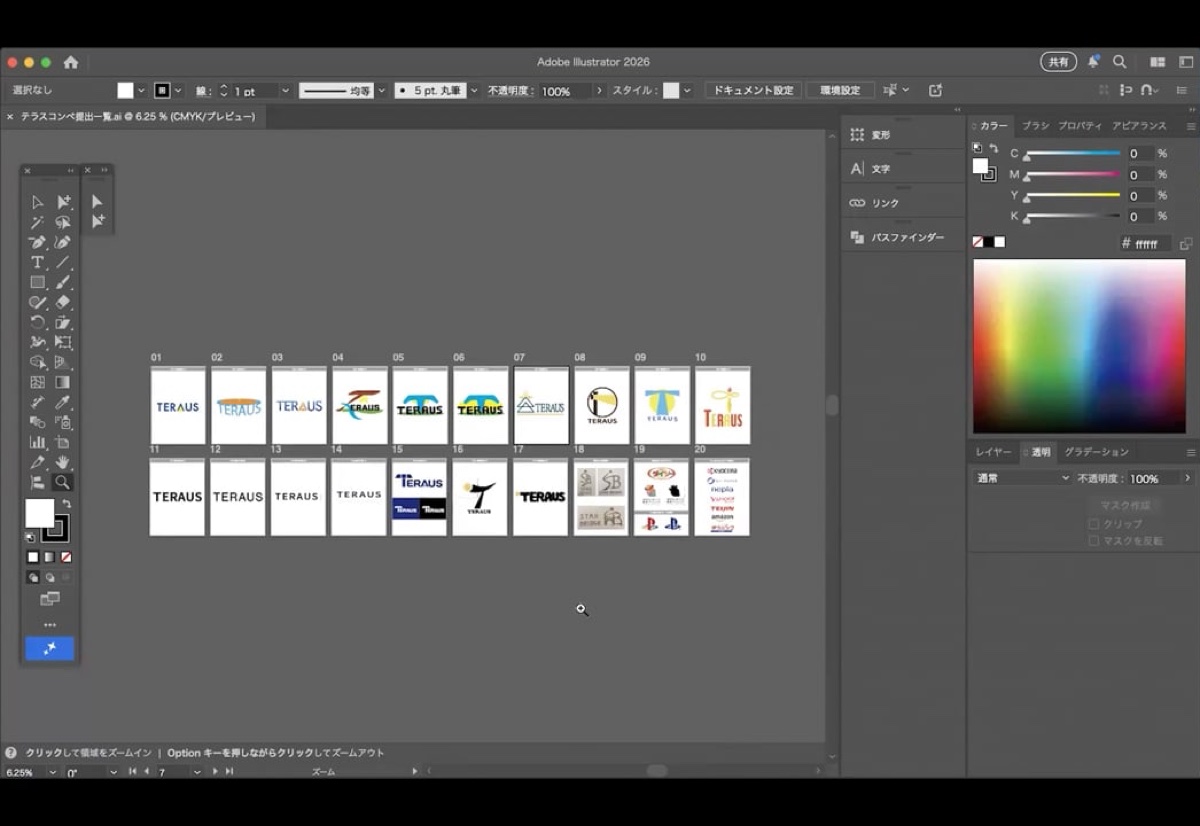This screenshot has width=1200, height=826.
Task: Select the Lasso tool
Action: coord(63,222)
